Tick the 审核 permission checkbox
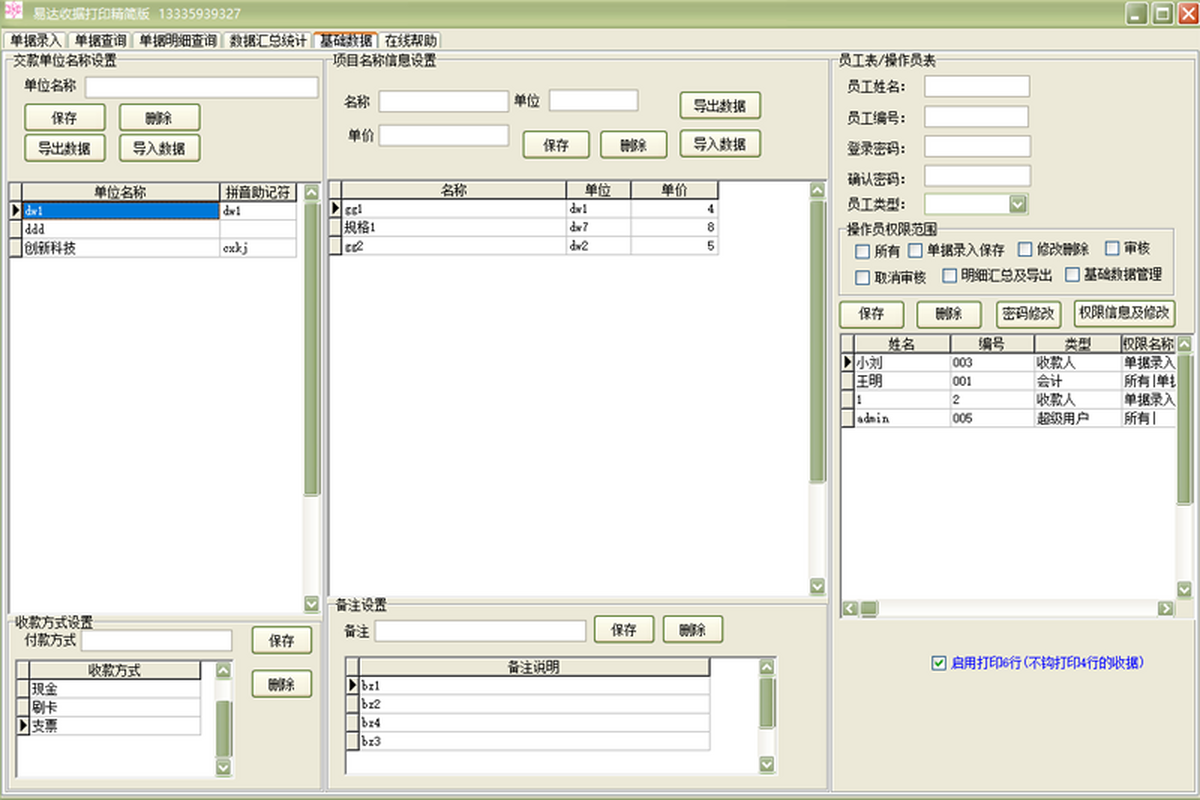This screenshot has height=800, width=1200. [x=1112, y=248]
